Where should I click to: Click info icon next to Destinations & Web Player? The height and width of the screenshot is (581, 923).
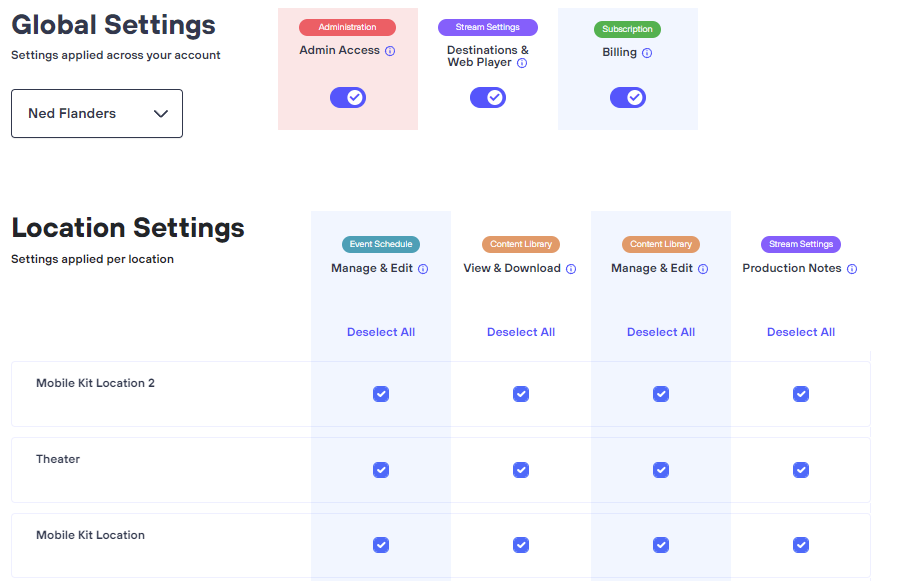522,63
